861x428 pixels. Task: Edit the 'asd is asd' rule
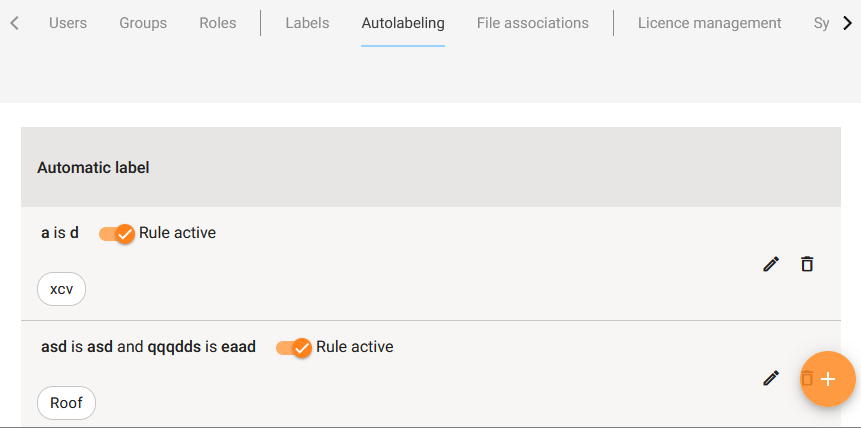(771, 378)
